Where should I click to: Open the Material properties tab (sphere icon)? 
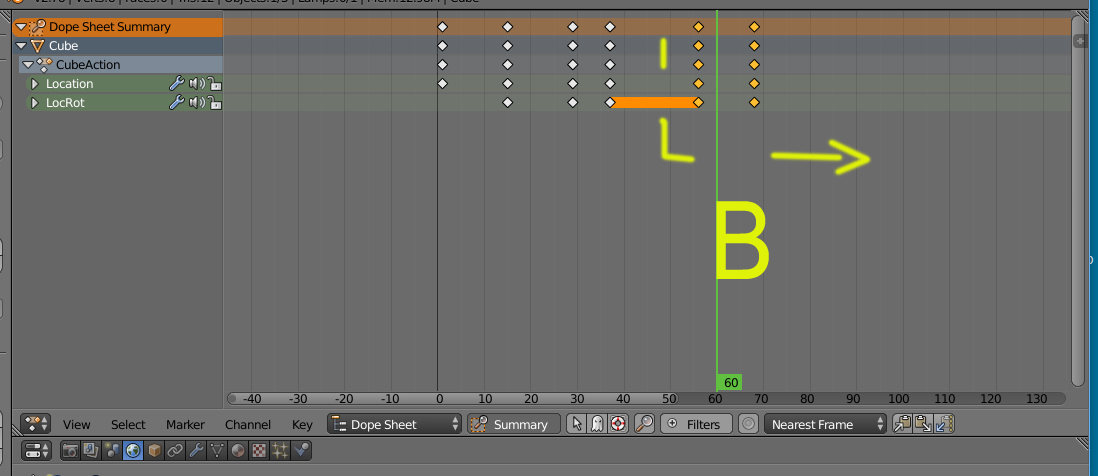click(x=238, y=450)
